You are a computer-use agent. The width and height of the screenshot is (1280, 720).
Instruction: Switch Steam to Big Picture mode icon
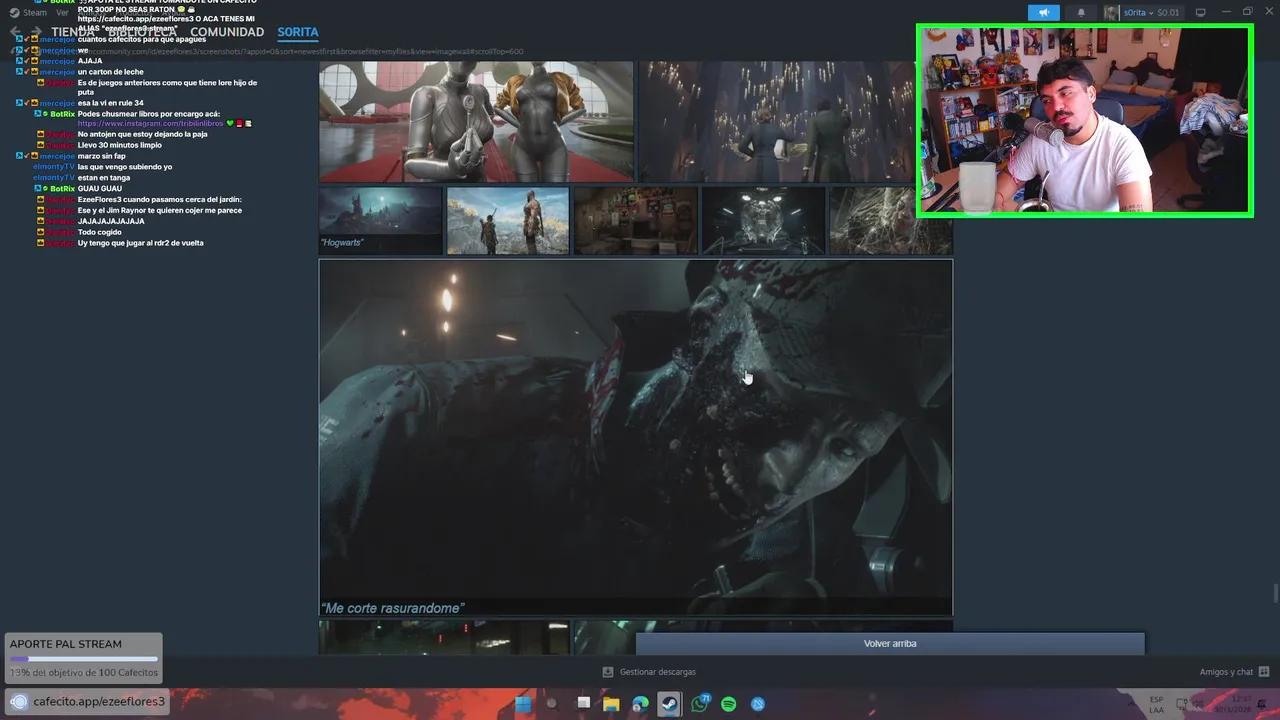click(x=1200, y=13)
